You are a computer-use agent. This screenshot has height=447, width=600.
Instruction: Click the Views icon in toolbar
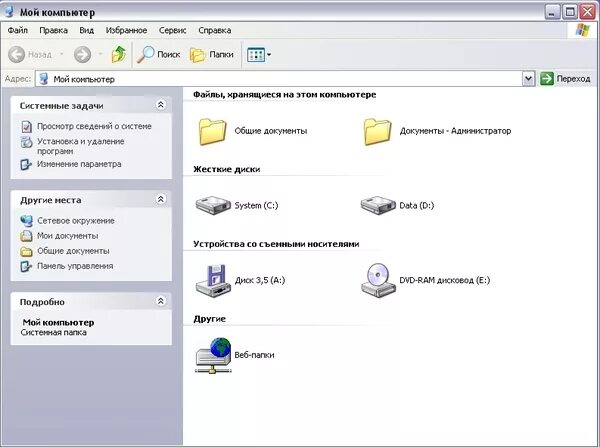click(x=256, y=55)
